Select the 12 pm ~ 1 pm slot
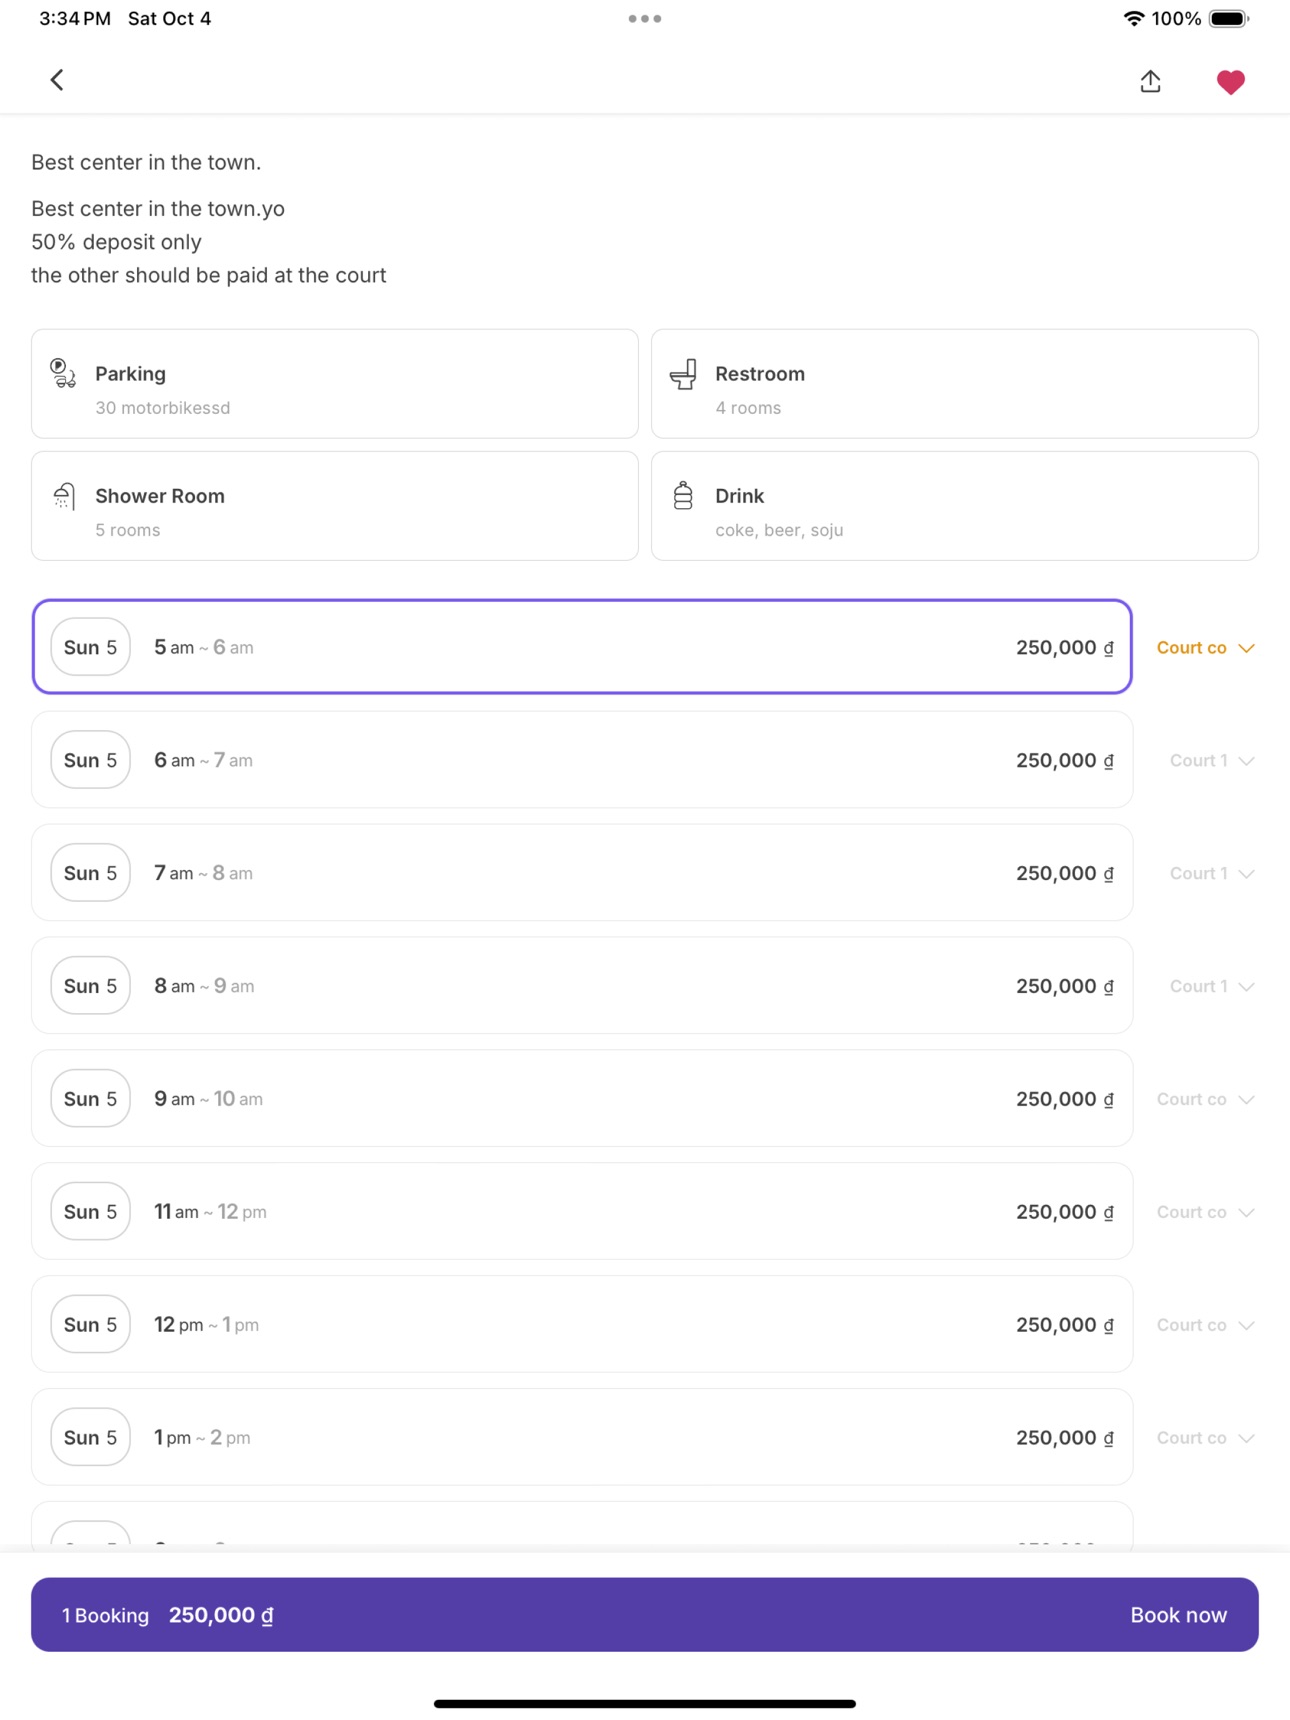The image size is (1290, 1720). (582, 1325)
